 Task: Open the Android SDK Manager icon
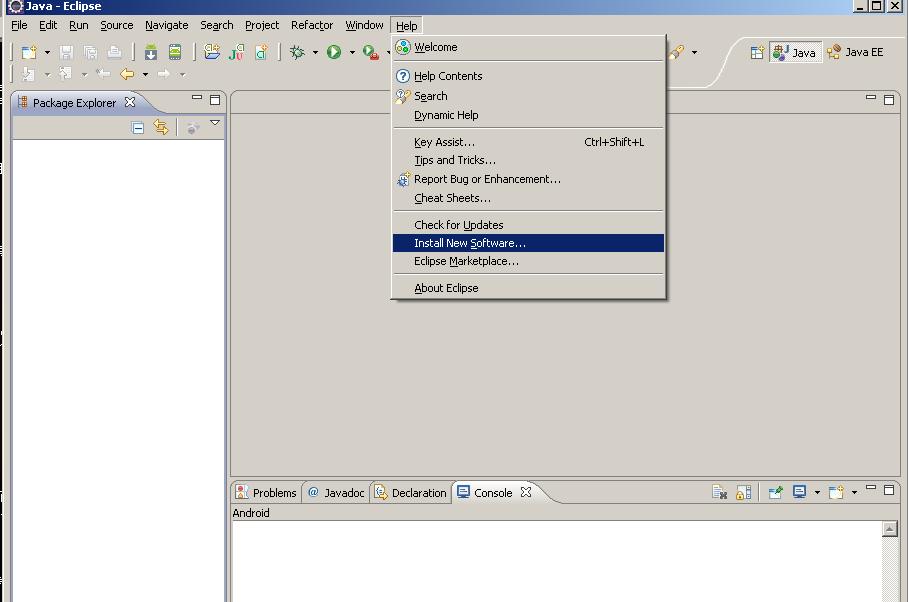pos(151,52)
